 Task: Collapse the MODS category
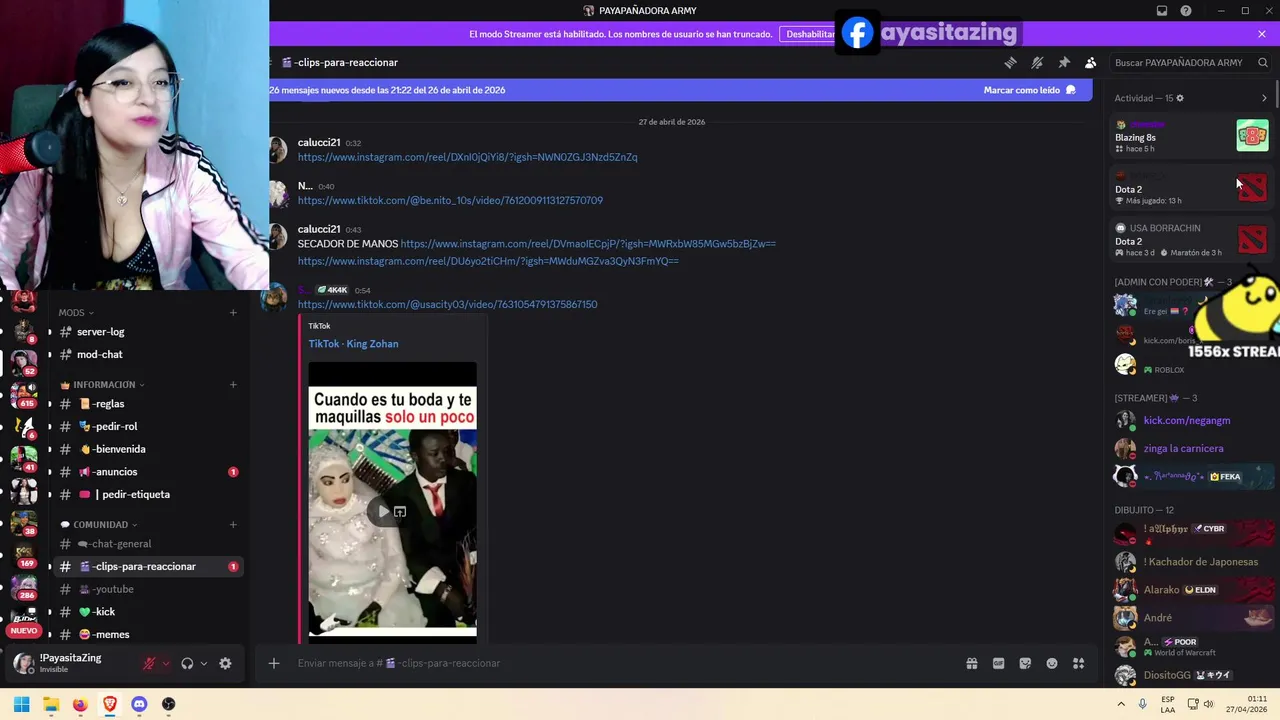pos(76,313)
